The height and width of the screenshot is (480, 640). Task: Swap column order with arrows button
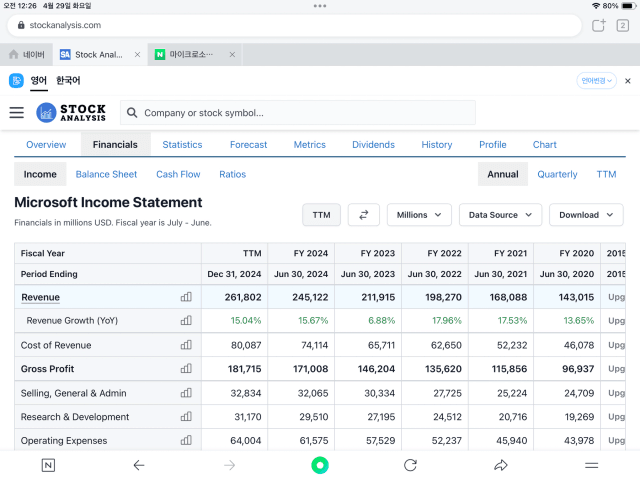point(364,215)
